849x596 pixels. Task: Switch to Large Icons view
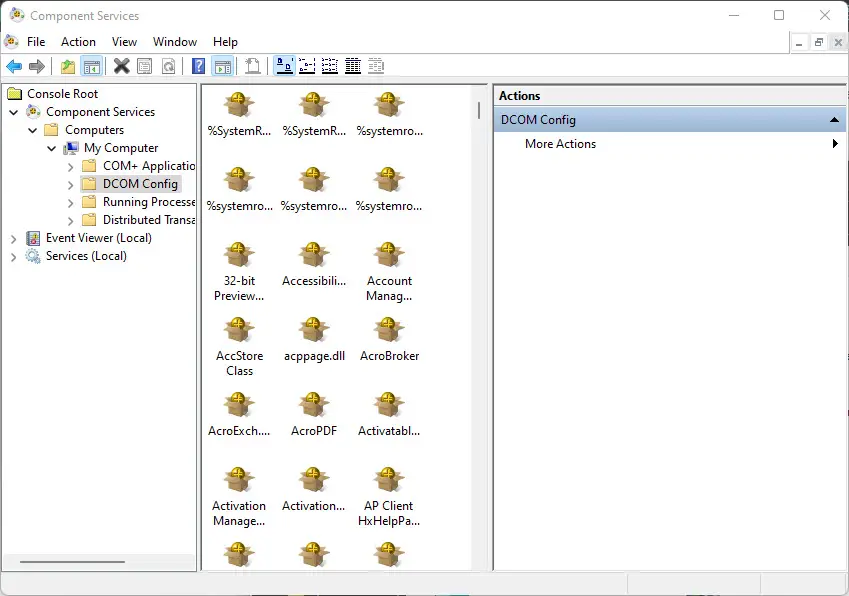point(284,67)
